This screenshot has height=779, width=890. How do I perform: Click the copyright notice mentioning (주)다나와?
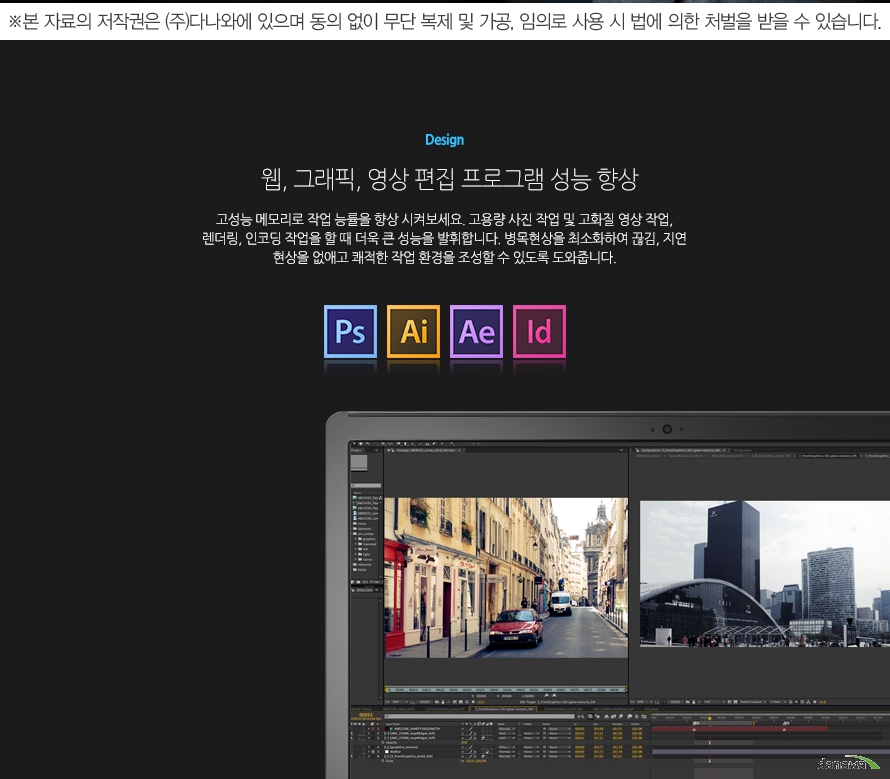pyautogui.click(x=445, y=22)
